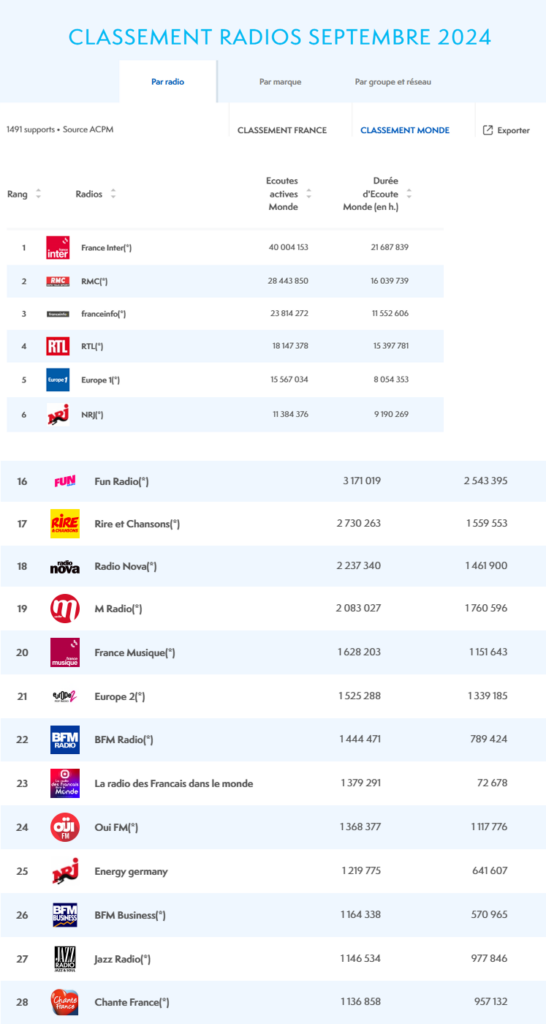The width and height of the screenshot is (546, 1024).
Task: Click the M Radio logo
Action: [65, 609]
